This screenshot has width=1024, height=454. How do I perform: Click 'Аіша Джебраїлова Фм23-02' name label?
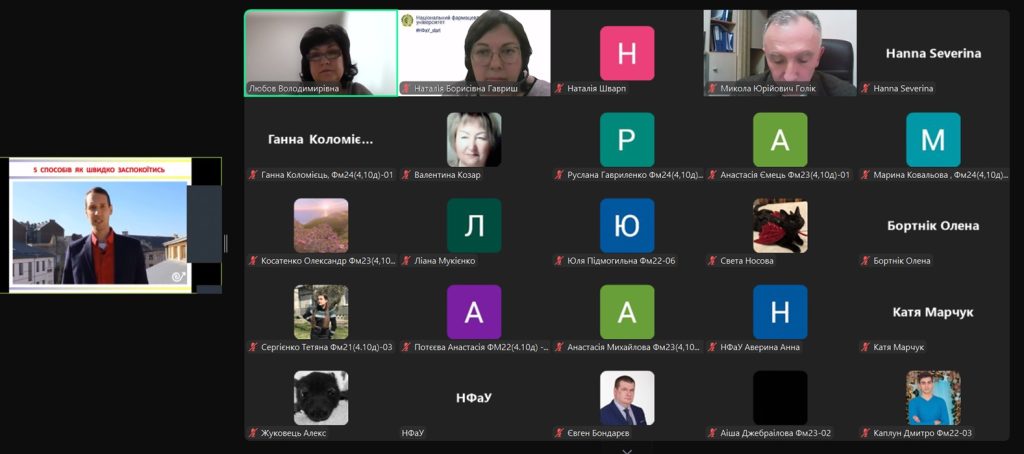776,432
